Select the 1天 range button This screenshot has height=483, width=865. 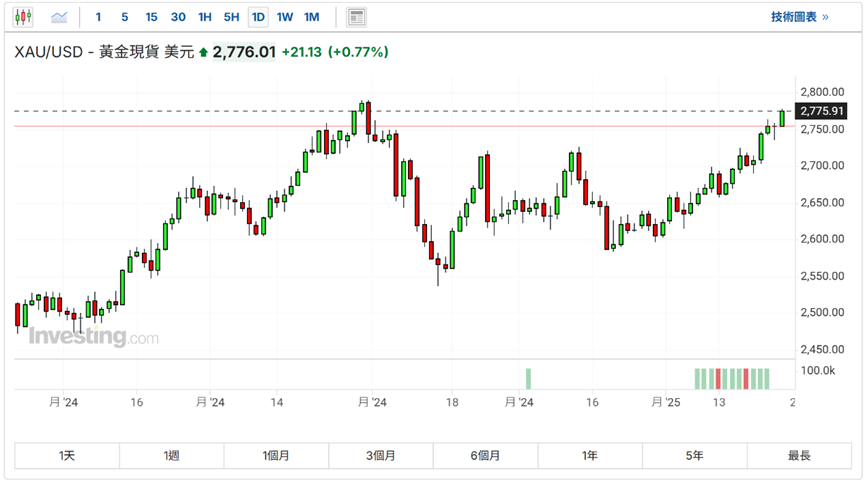click(67, 455)
